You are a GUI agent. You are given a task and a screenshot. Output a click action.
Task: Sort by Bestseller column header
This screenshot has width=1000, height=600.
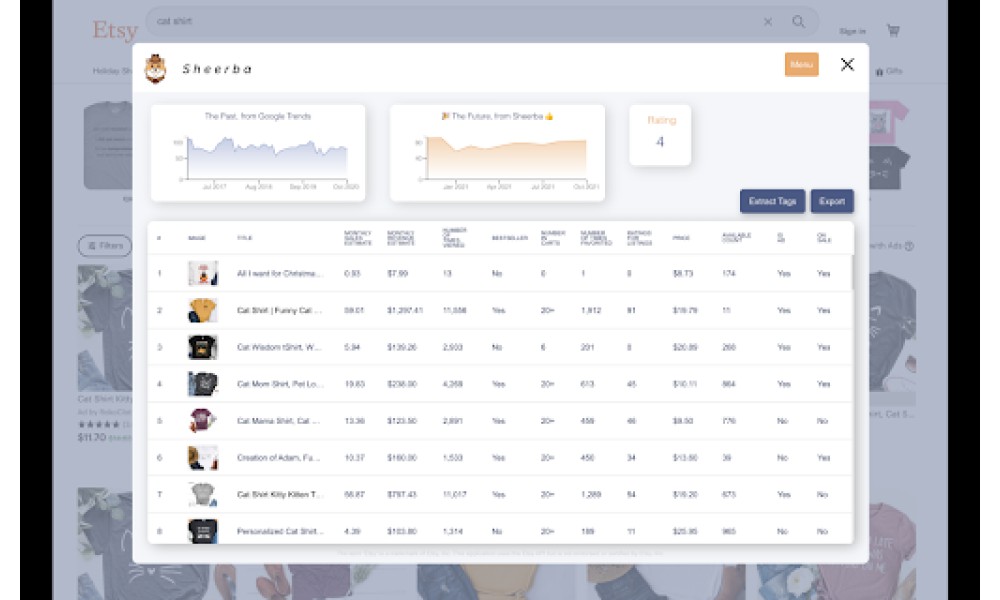click(x=510, y=238)
